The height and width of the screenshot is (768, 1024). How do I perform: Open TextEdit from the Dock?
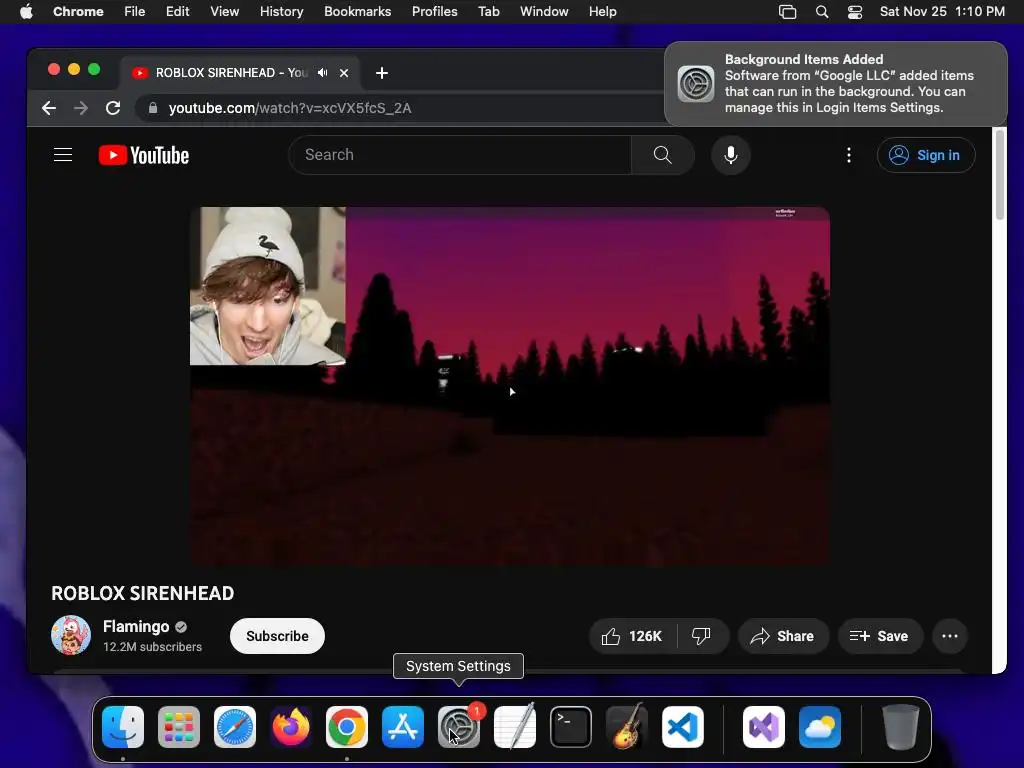515,727
